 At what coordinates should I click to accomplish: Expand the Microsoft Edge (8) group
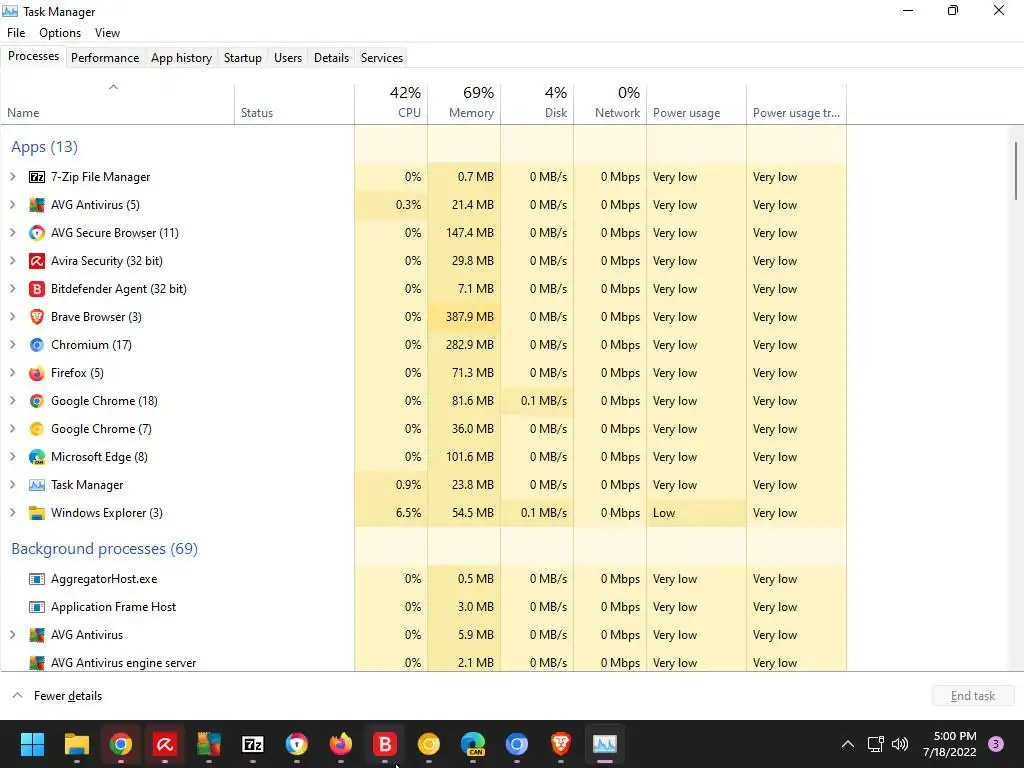12,457
